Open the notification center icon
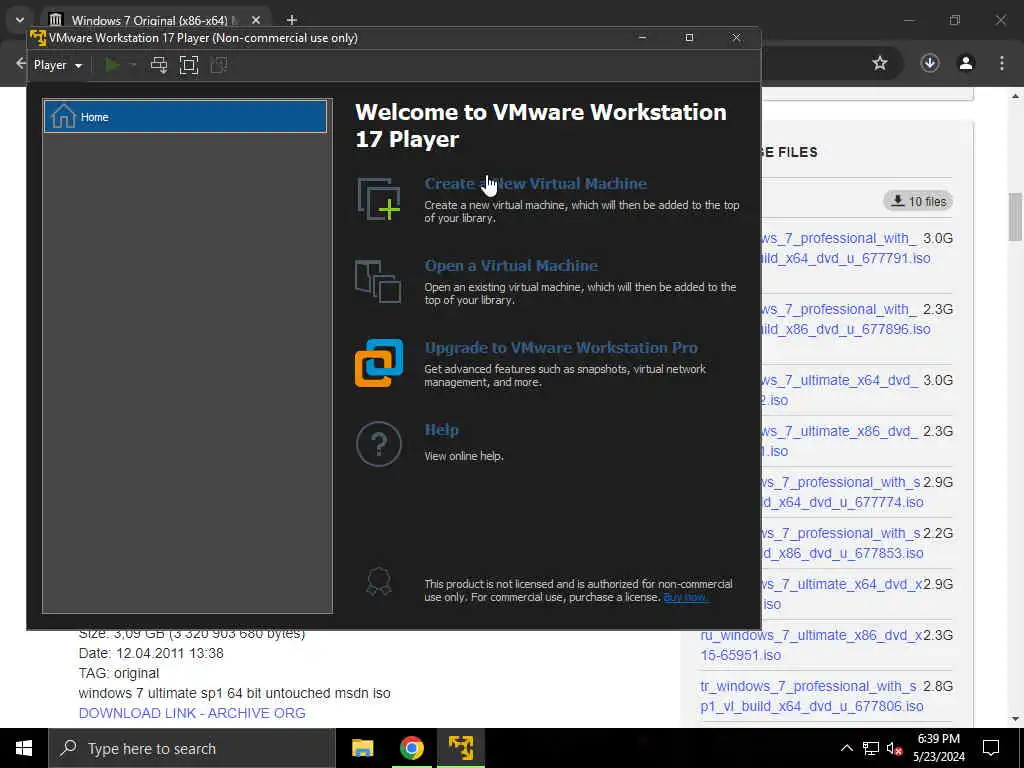 [x=991, y=748]
